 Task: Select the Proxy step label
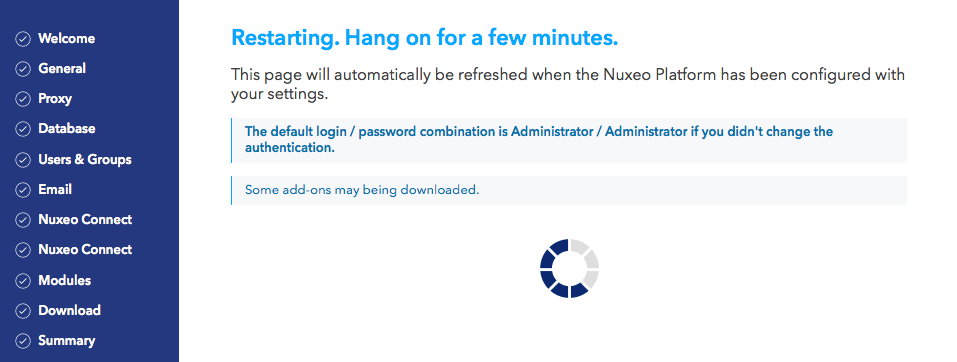(55, 99)
